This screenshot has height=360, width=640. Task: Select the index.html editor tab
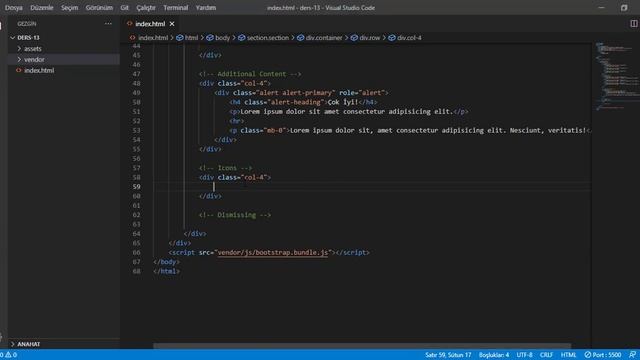click(150, 24)
